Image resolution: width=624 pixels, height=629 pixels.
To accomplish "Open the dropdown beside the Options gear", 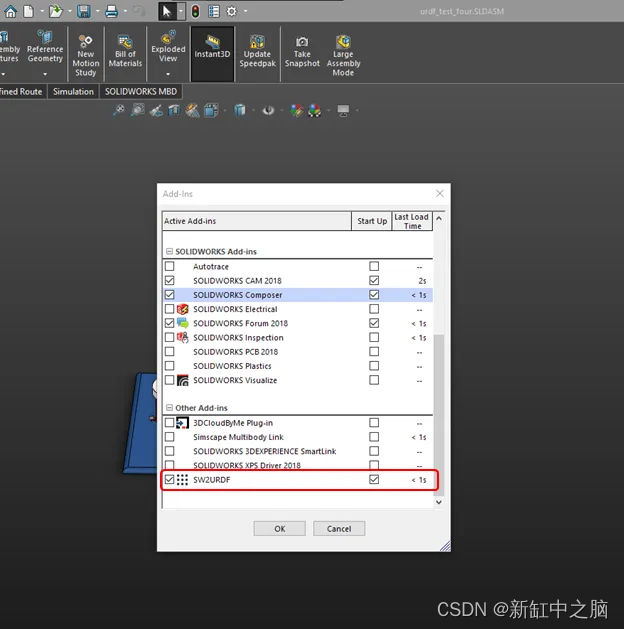I will pos(245,11).
